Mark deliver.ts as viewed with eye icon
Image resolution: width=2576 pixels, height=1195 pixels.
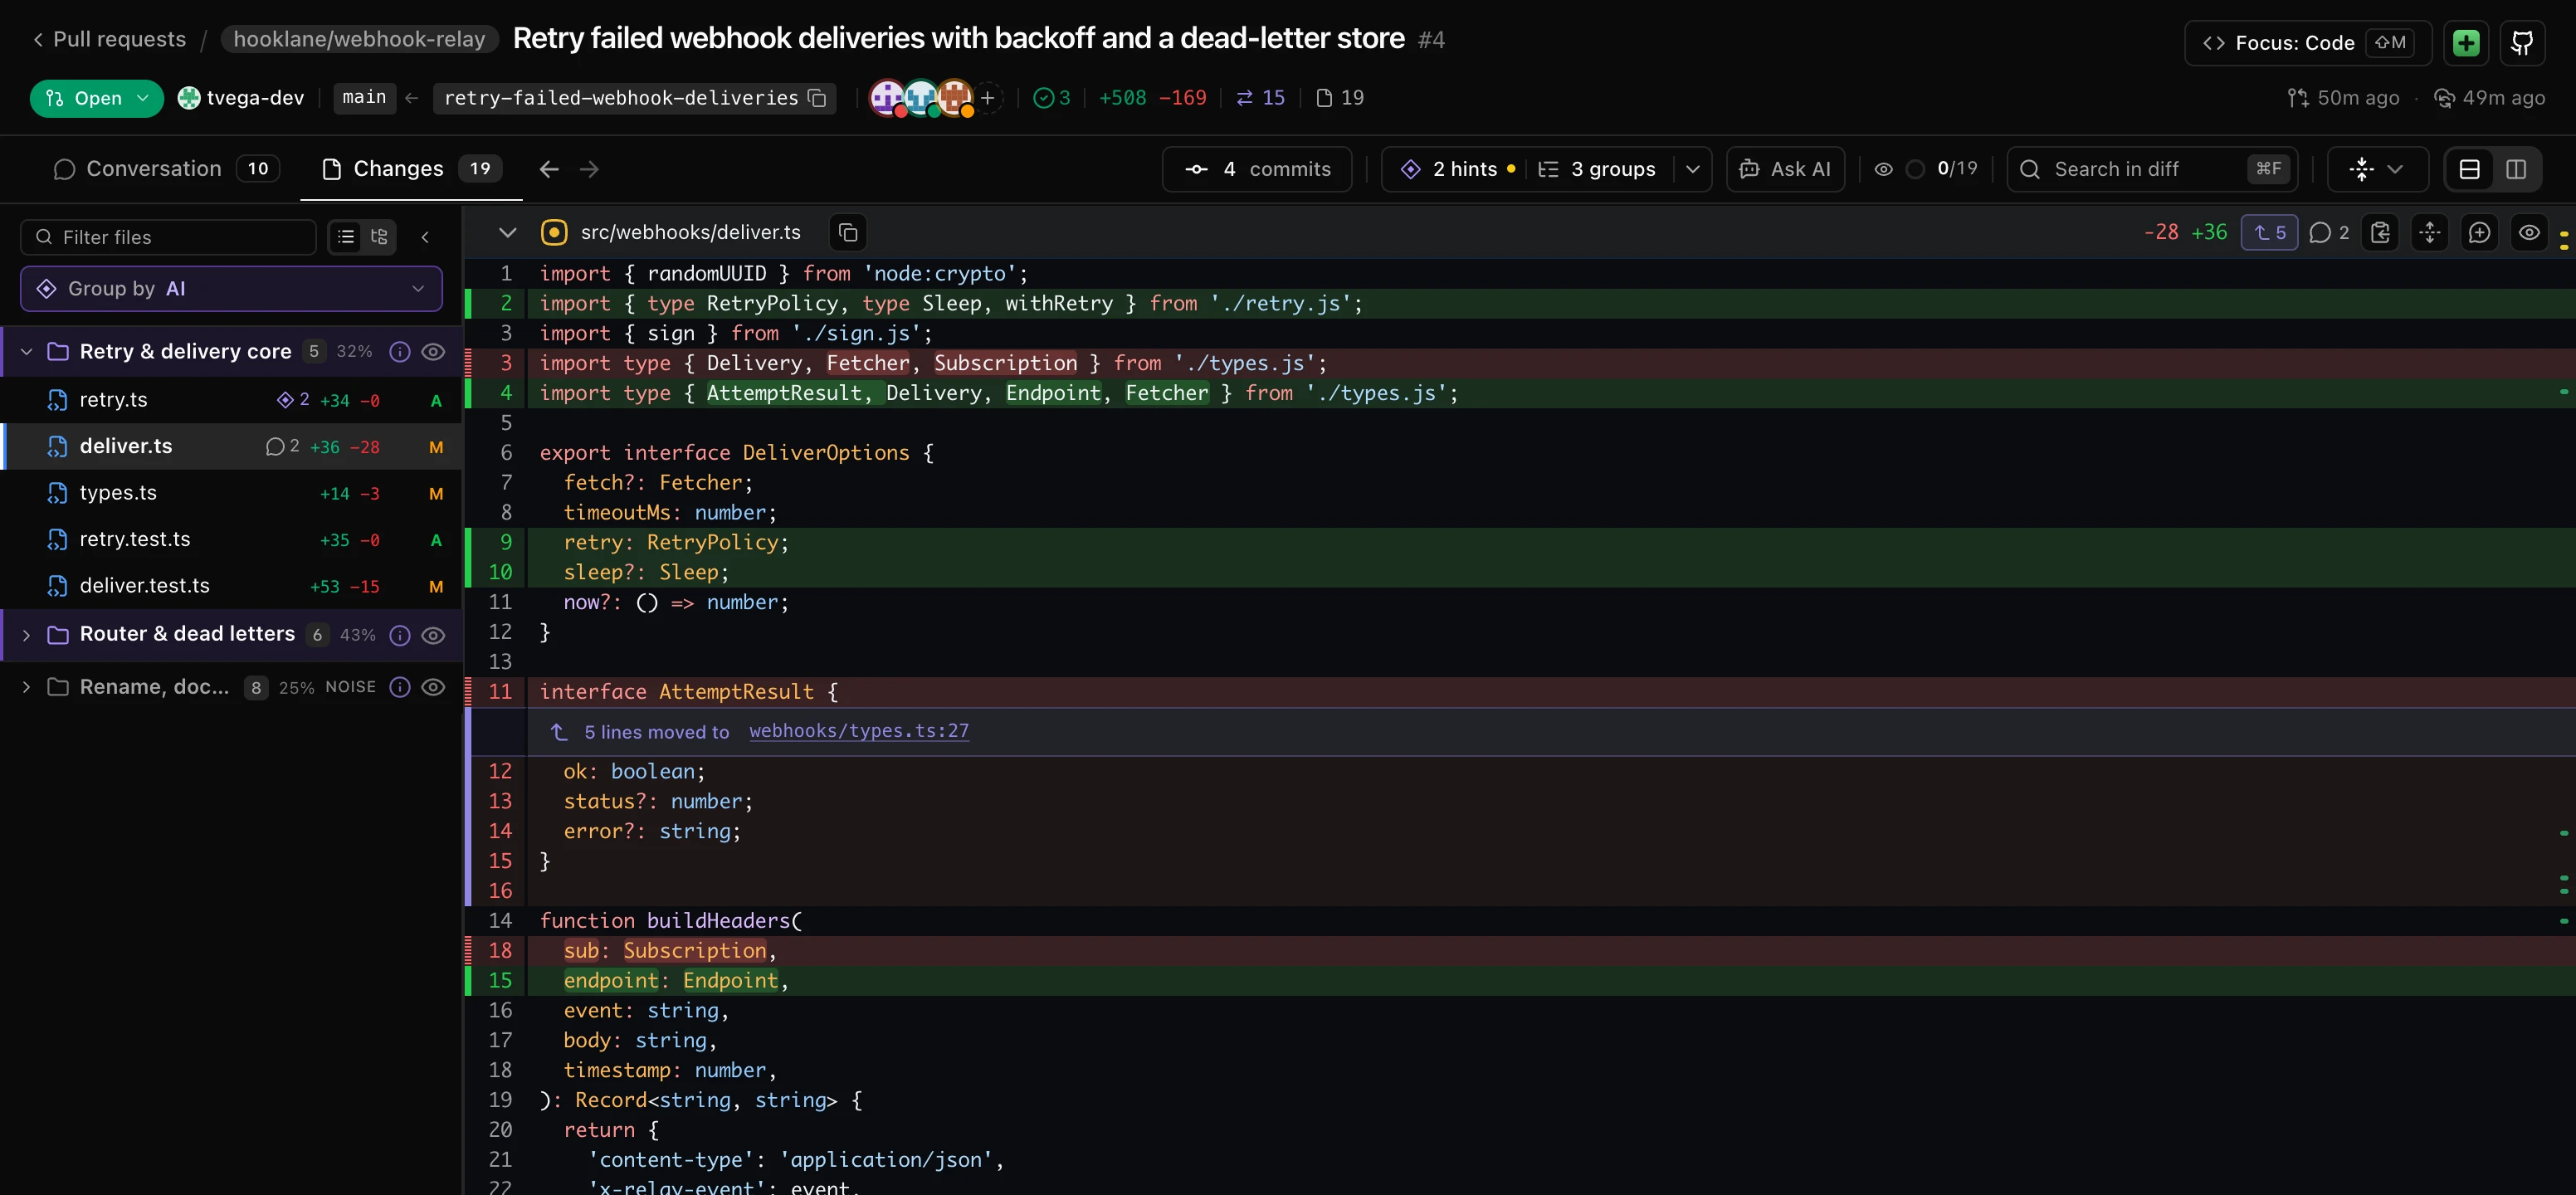click(2529, 232)
